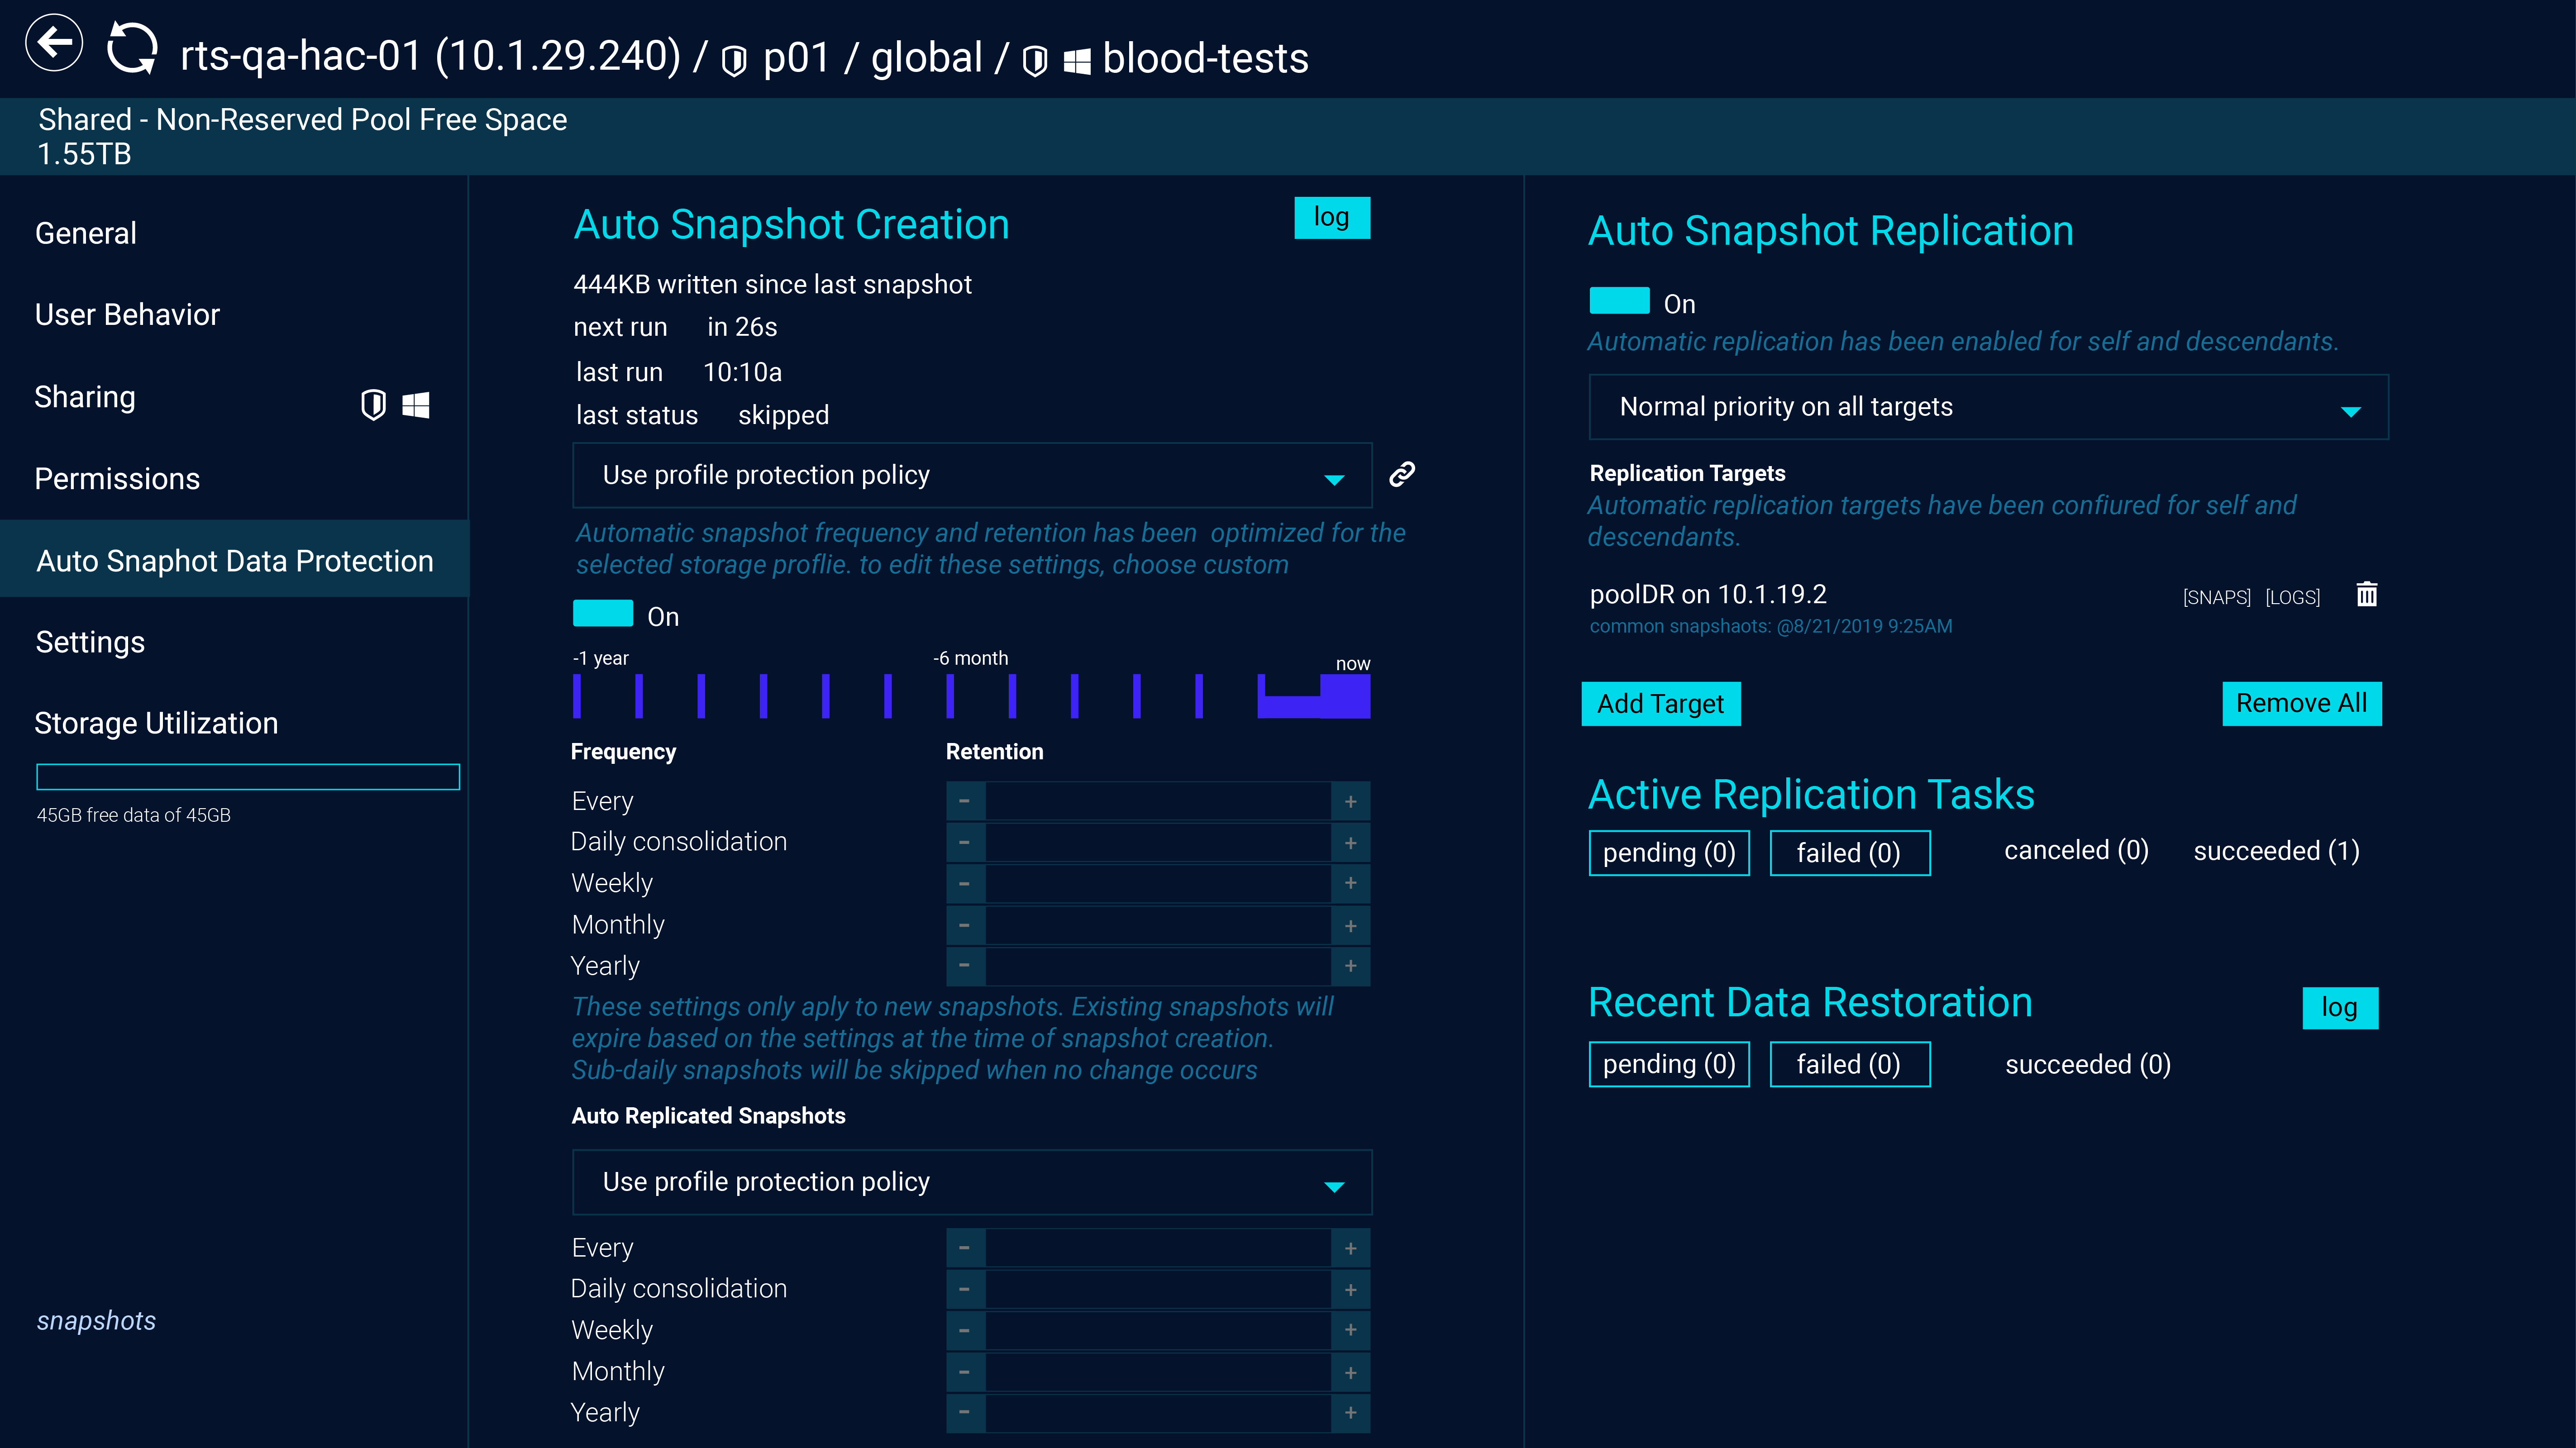Open the Auto Snapshot Creation log
This screenshot has width=2576, height=1448.
1332,217
